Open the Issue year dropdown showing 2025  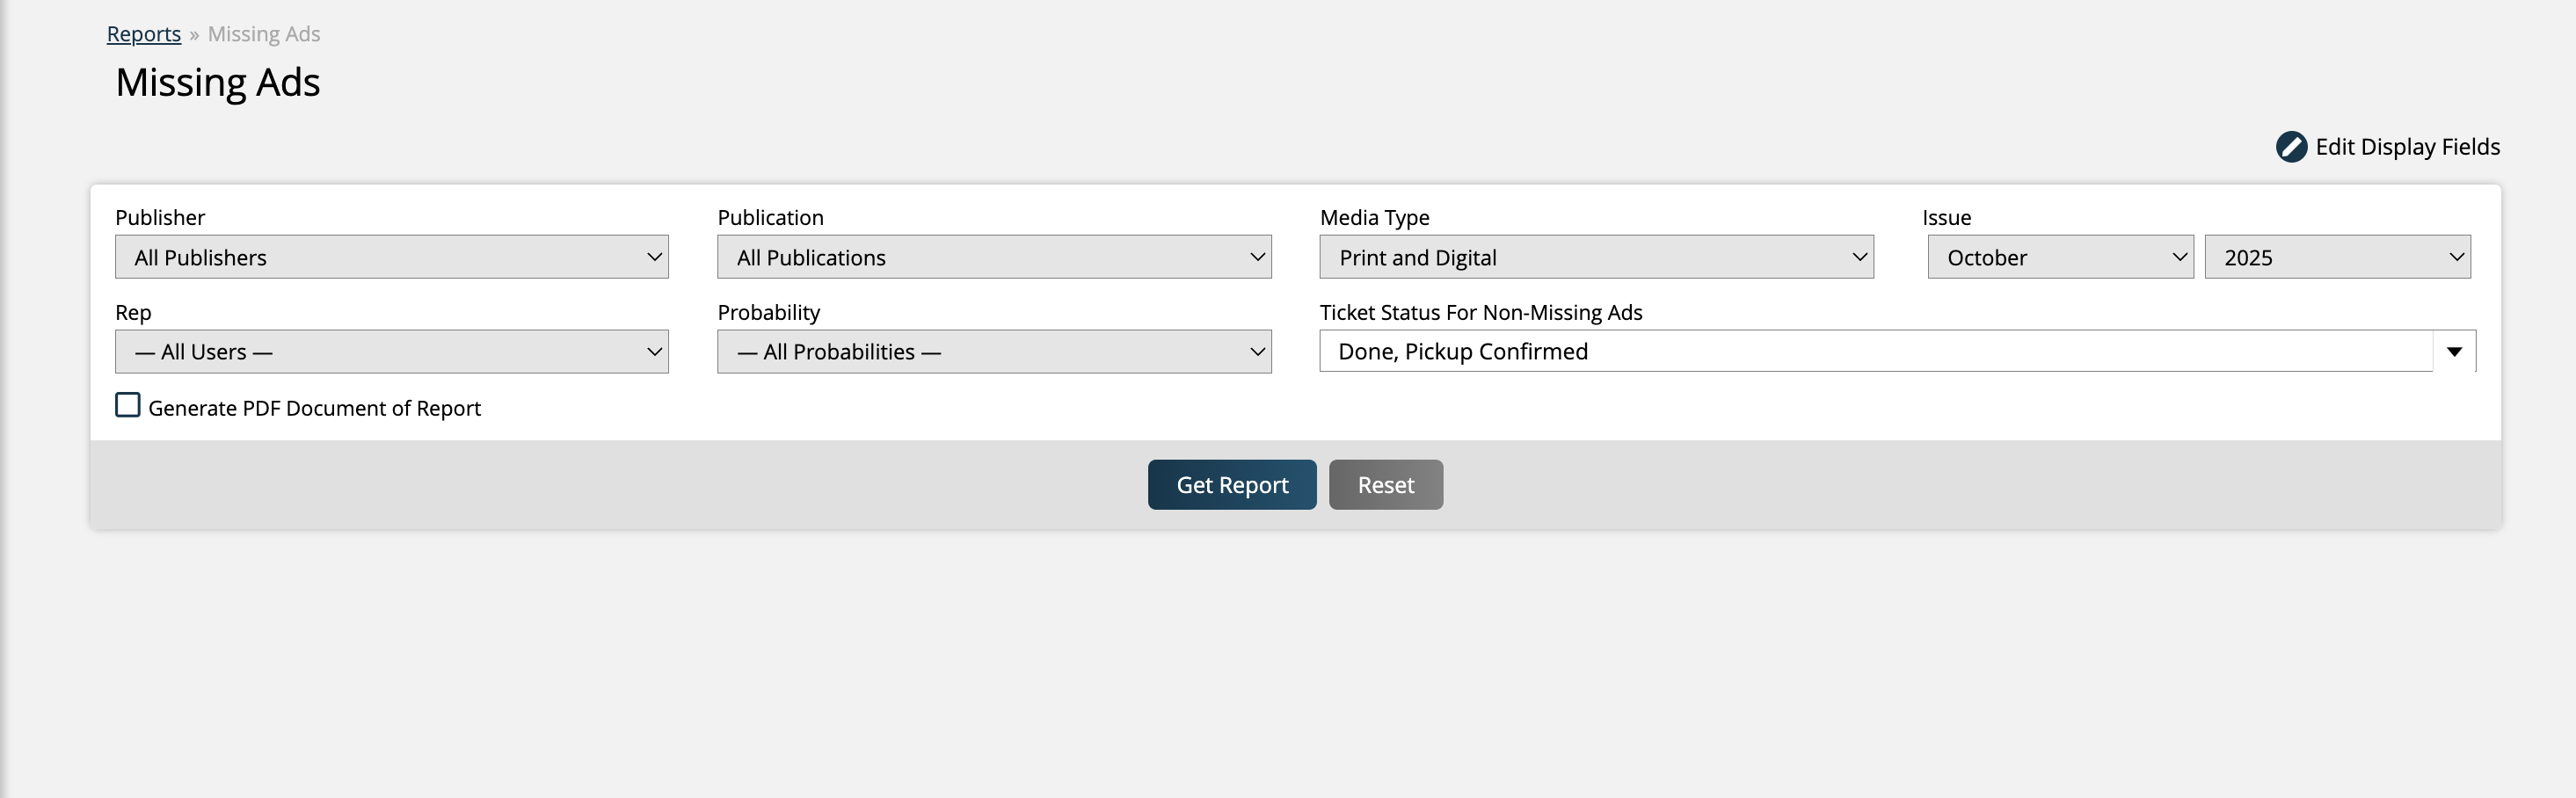coord(2336,257)
